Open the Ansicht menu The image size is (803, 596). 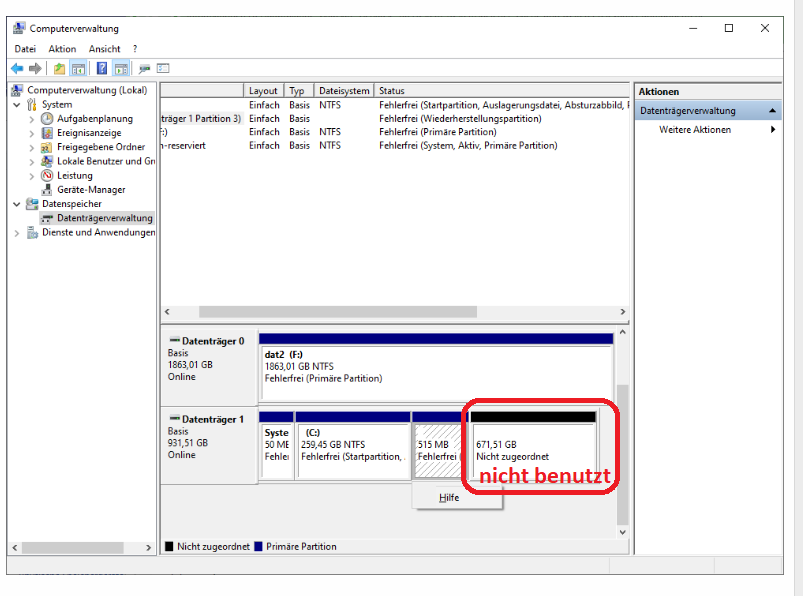tap(104, 49)
